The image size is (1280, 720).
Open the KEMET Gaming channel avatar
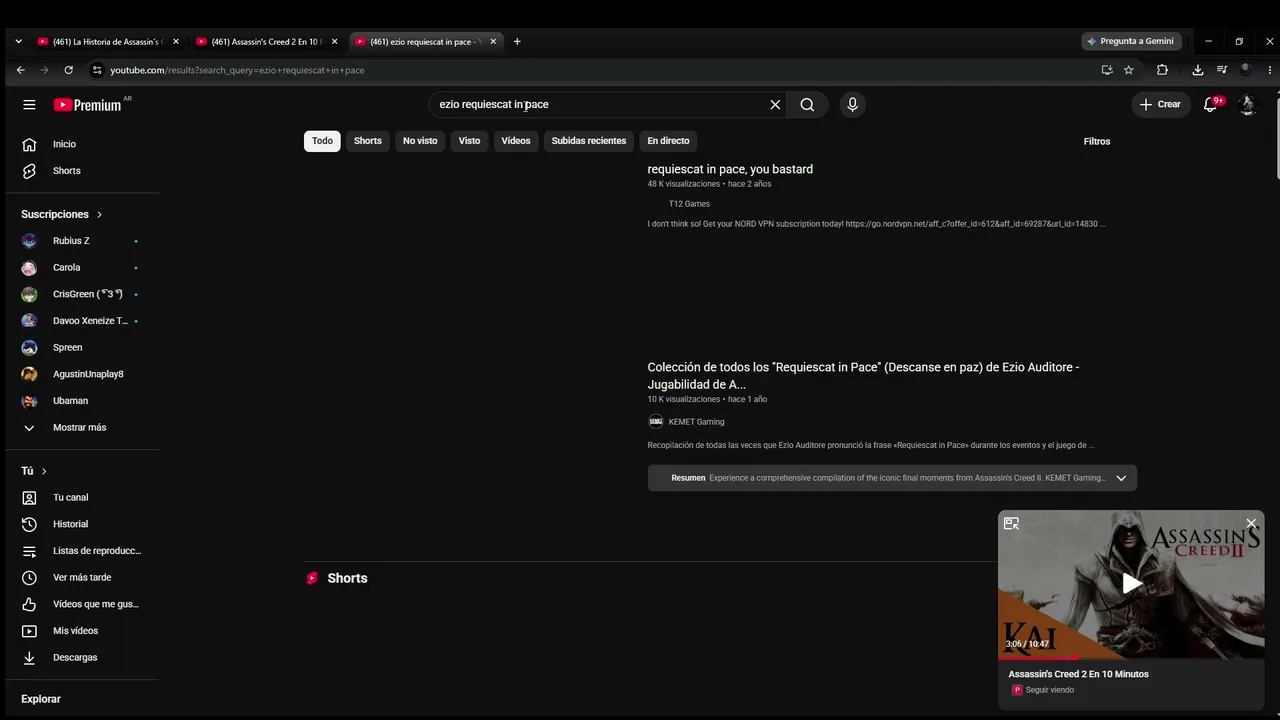pos(656,422)
